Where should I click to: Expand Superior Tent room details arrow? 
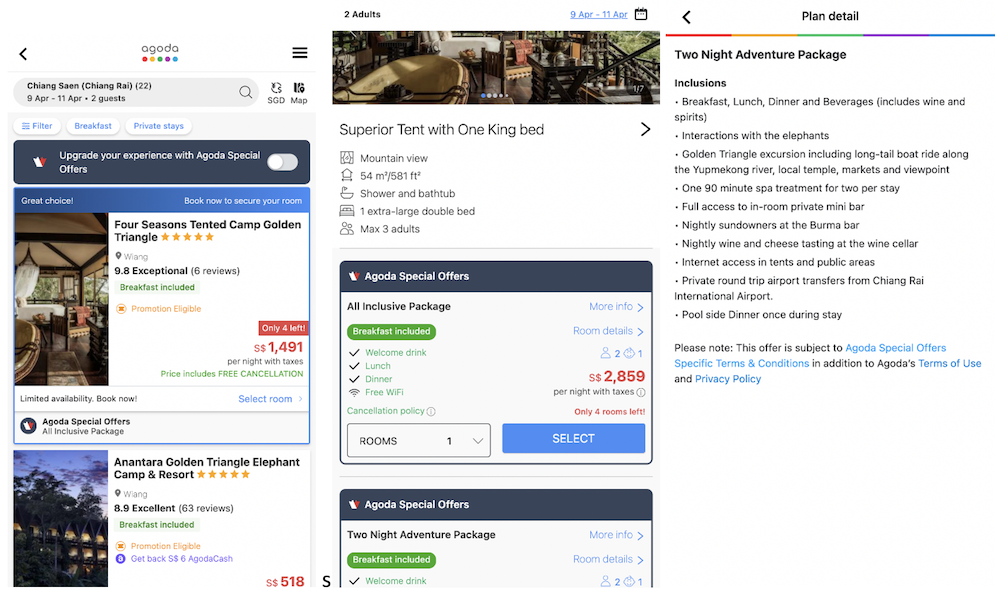[645, 130]
